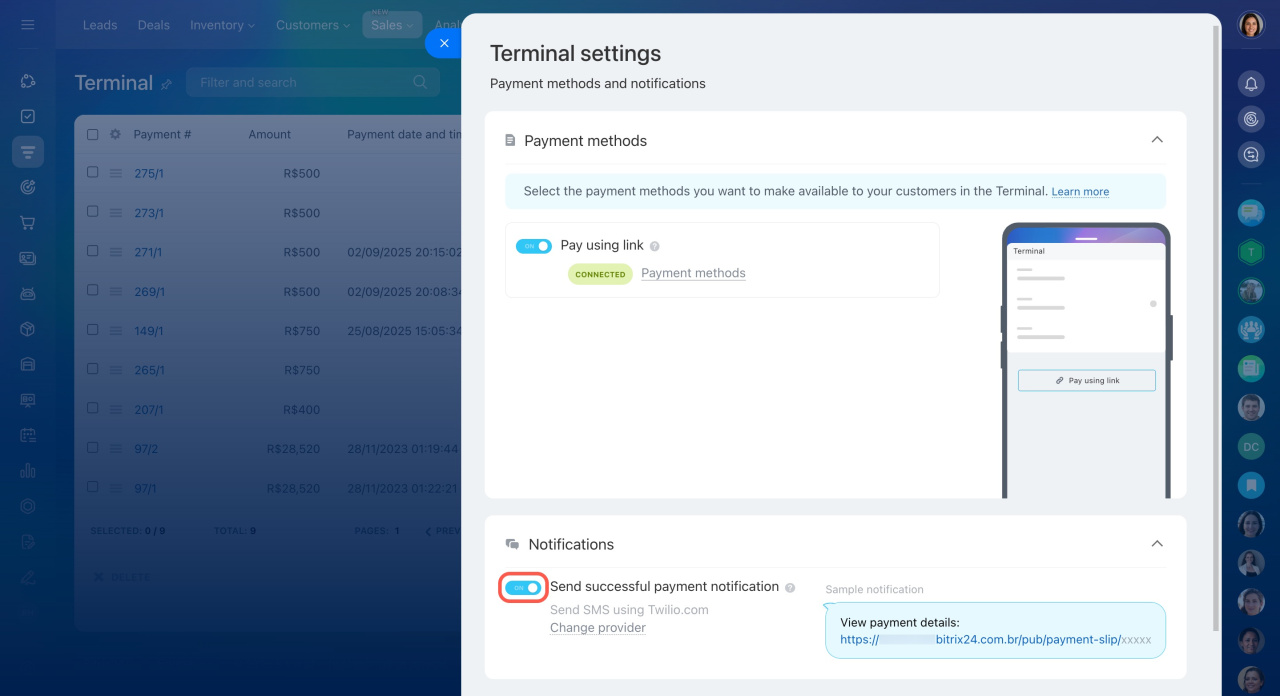Click the search magnifier icon
Image resolution: width=1280 pixels, height=696 pixels.
(x=420, y=82)
